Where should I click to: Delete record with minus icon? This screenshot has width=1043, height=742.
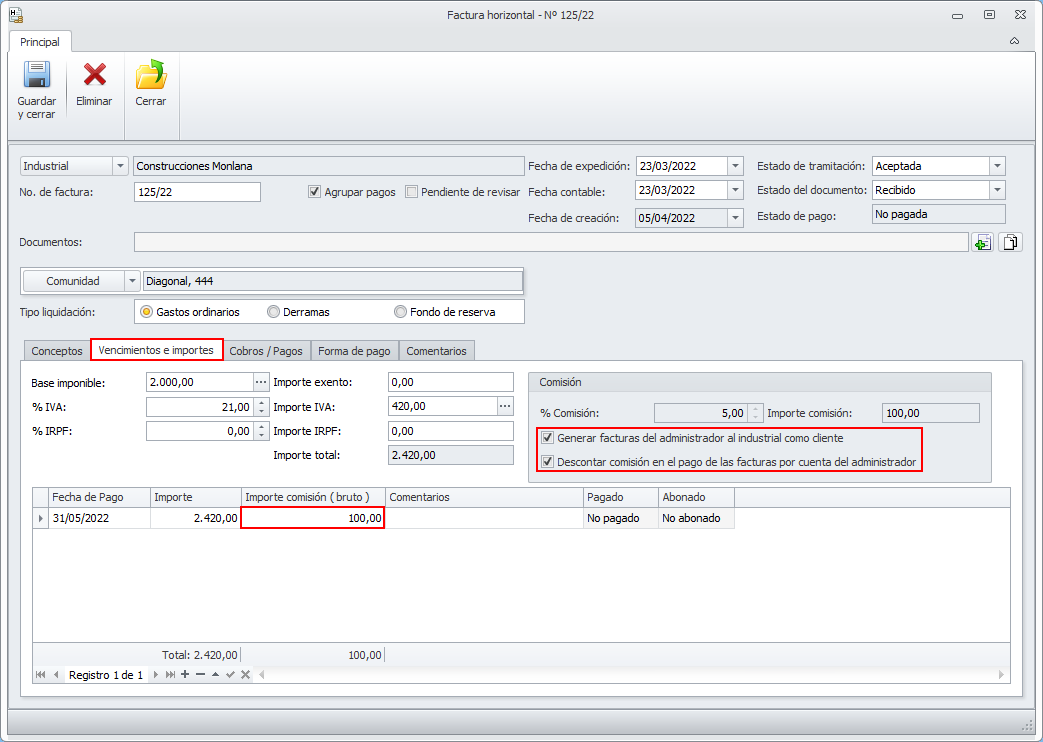tap(200, 675)
